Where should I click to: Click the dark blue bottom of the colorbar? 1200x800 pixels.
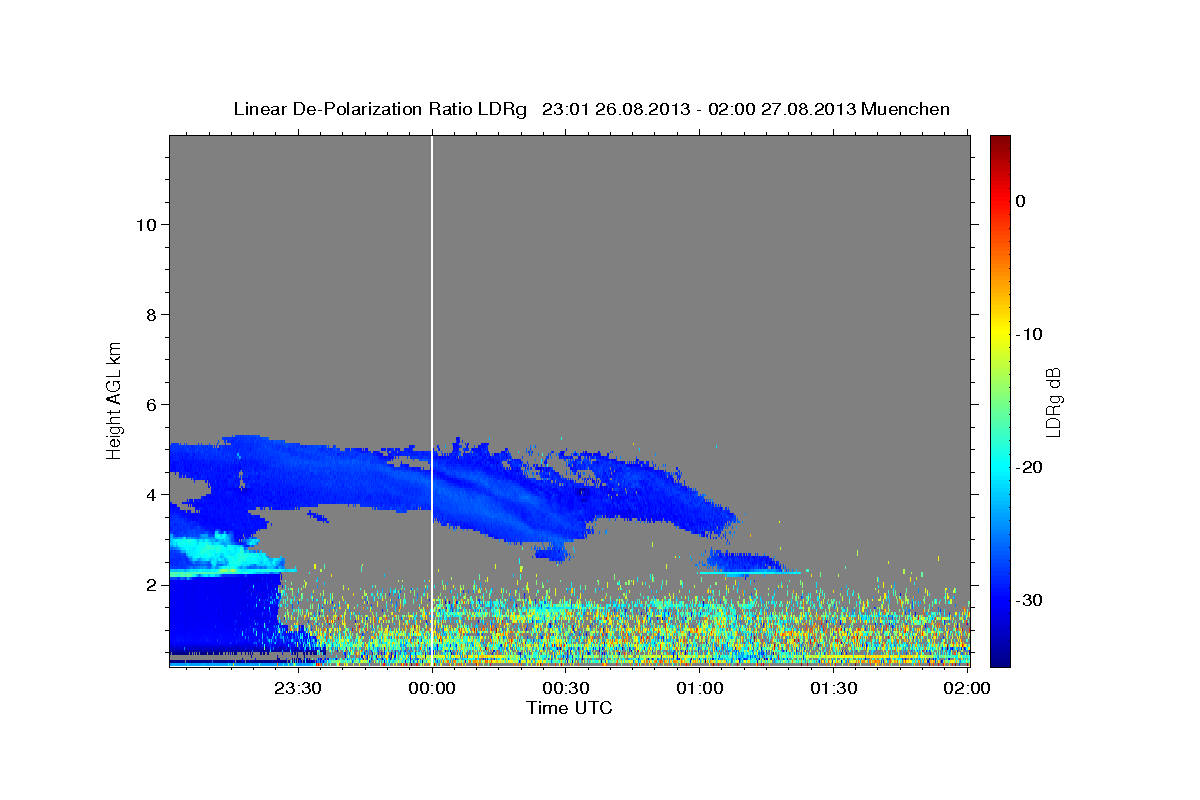[x=1000, y=658]
